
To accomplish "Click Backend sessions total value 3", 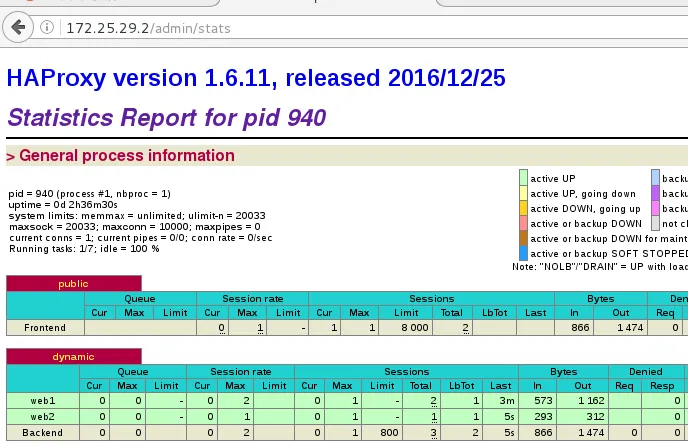I will click(x=433, y=433).
